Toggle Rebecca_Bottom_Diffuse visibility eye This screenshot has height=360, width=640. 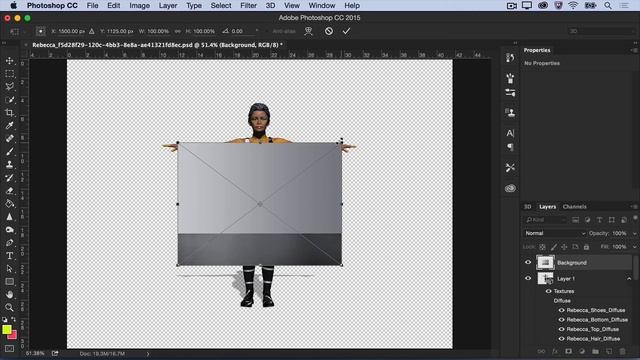click(x=562, y=320)
